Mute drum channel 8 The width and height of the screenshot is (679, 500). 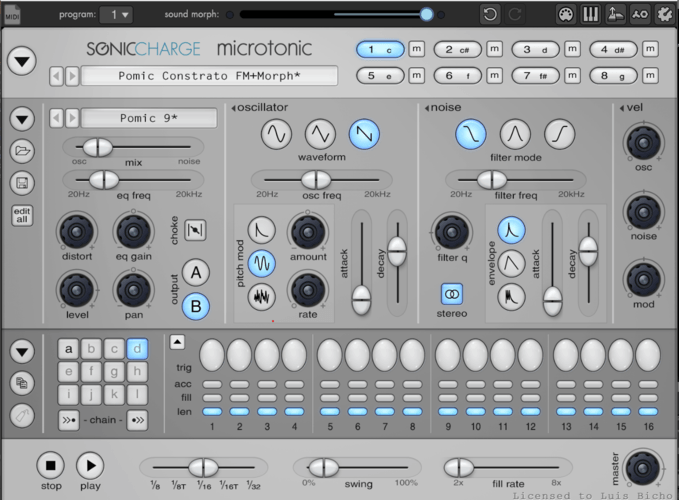tap(650, 76)
